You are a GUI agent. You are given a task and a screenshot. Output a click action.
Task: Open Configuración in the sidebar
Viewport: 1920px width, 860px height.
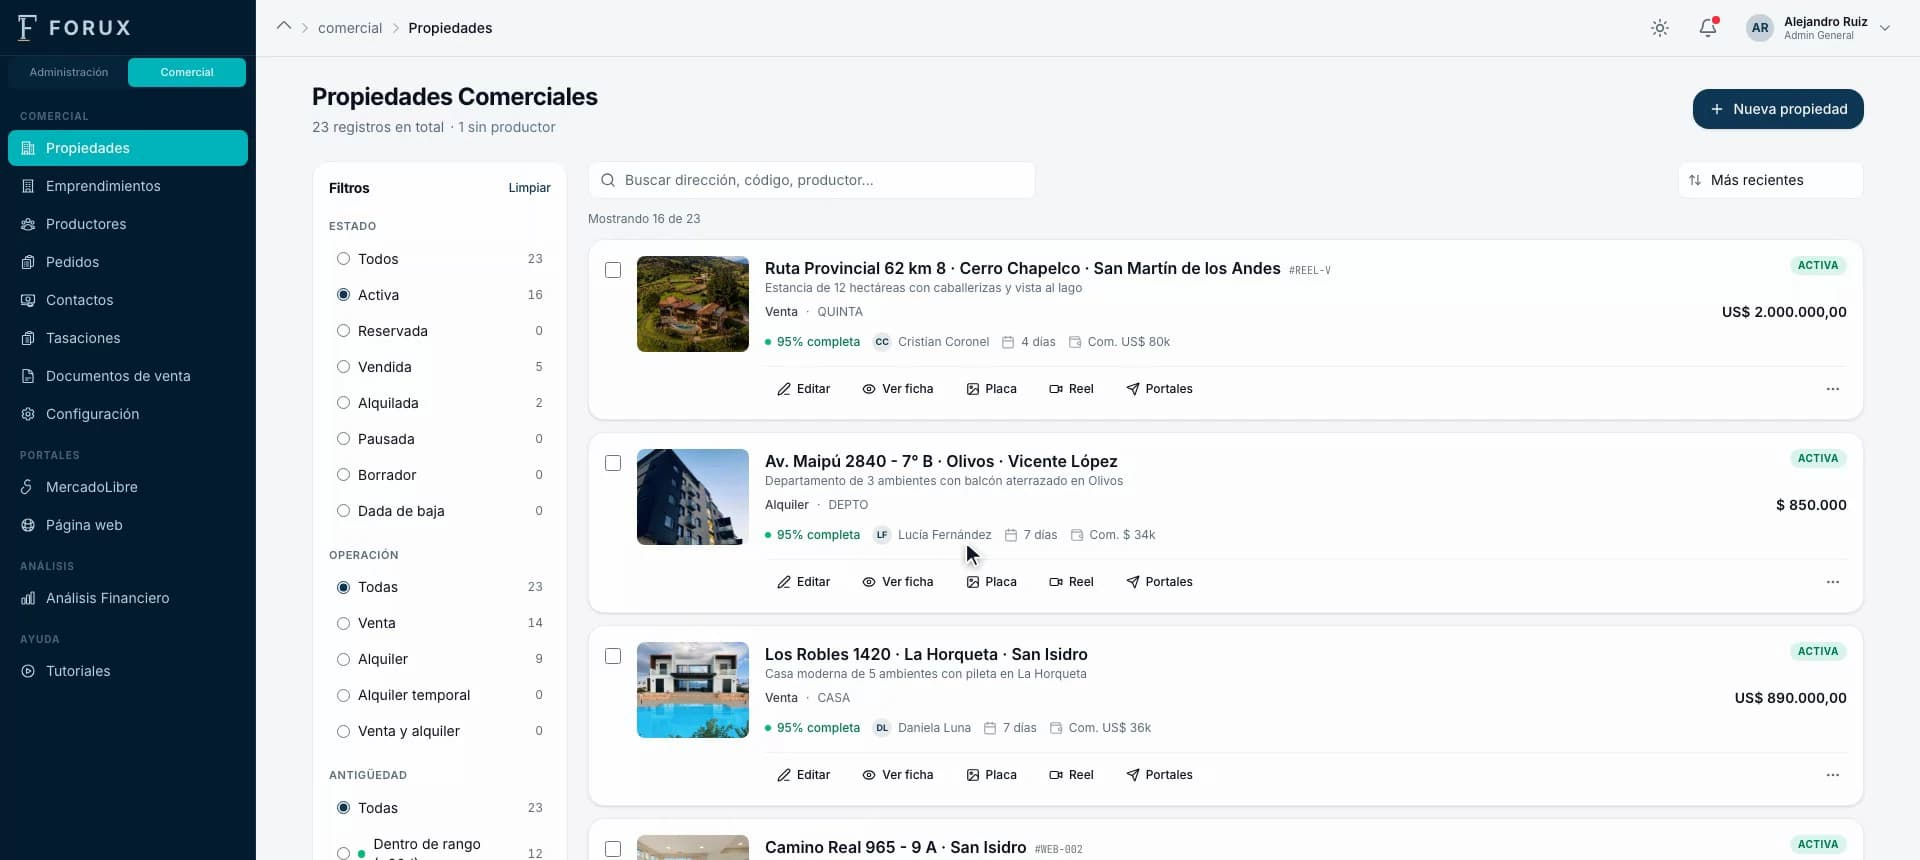click(128, 414)
